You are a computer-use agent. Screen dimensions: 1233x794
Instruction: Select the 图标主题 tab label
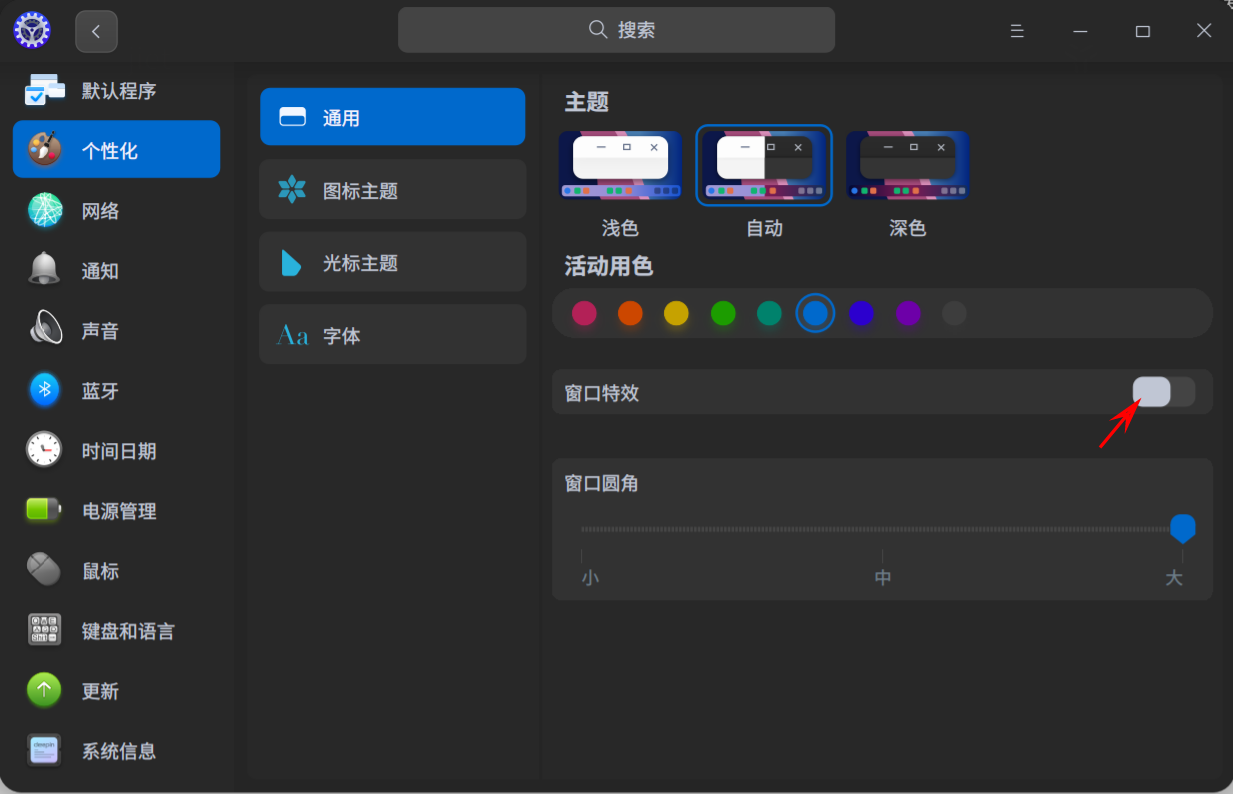tap(360, 191)
